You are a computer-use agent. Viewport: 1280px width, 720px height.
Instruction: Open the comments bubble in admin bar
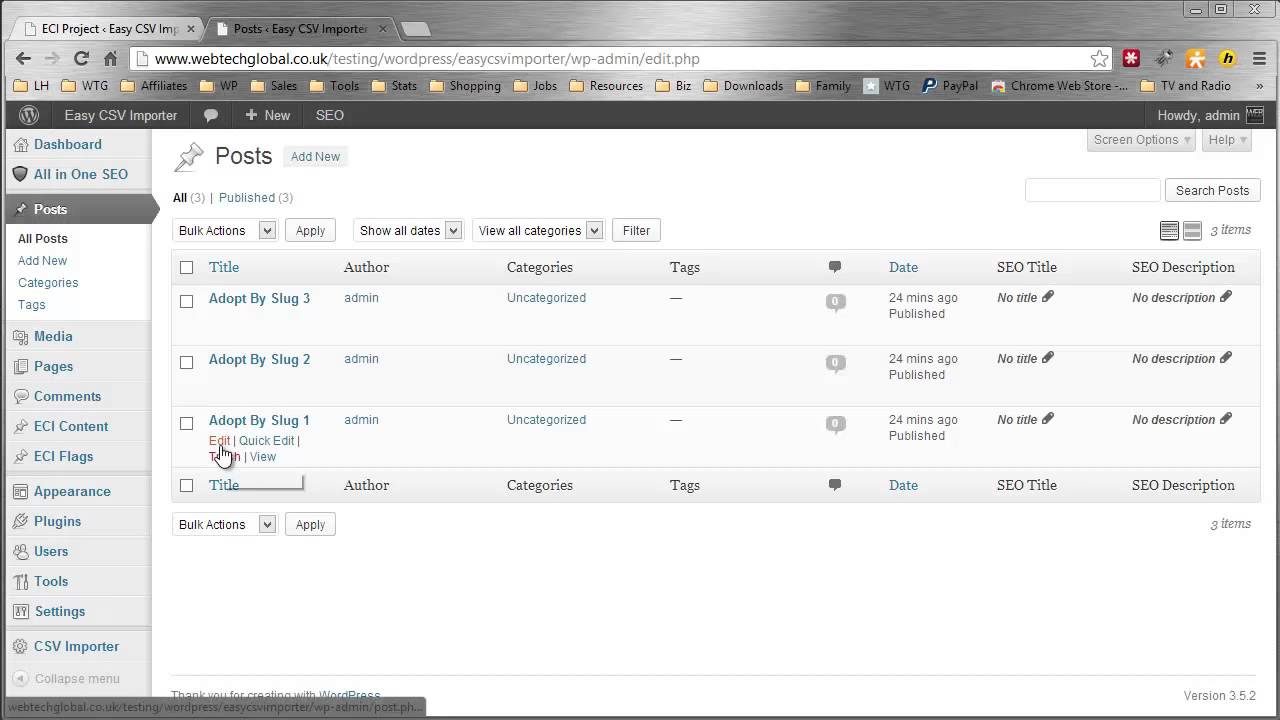click(x=211, y=115)
